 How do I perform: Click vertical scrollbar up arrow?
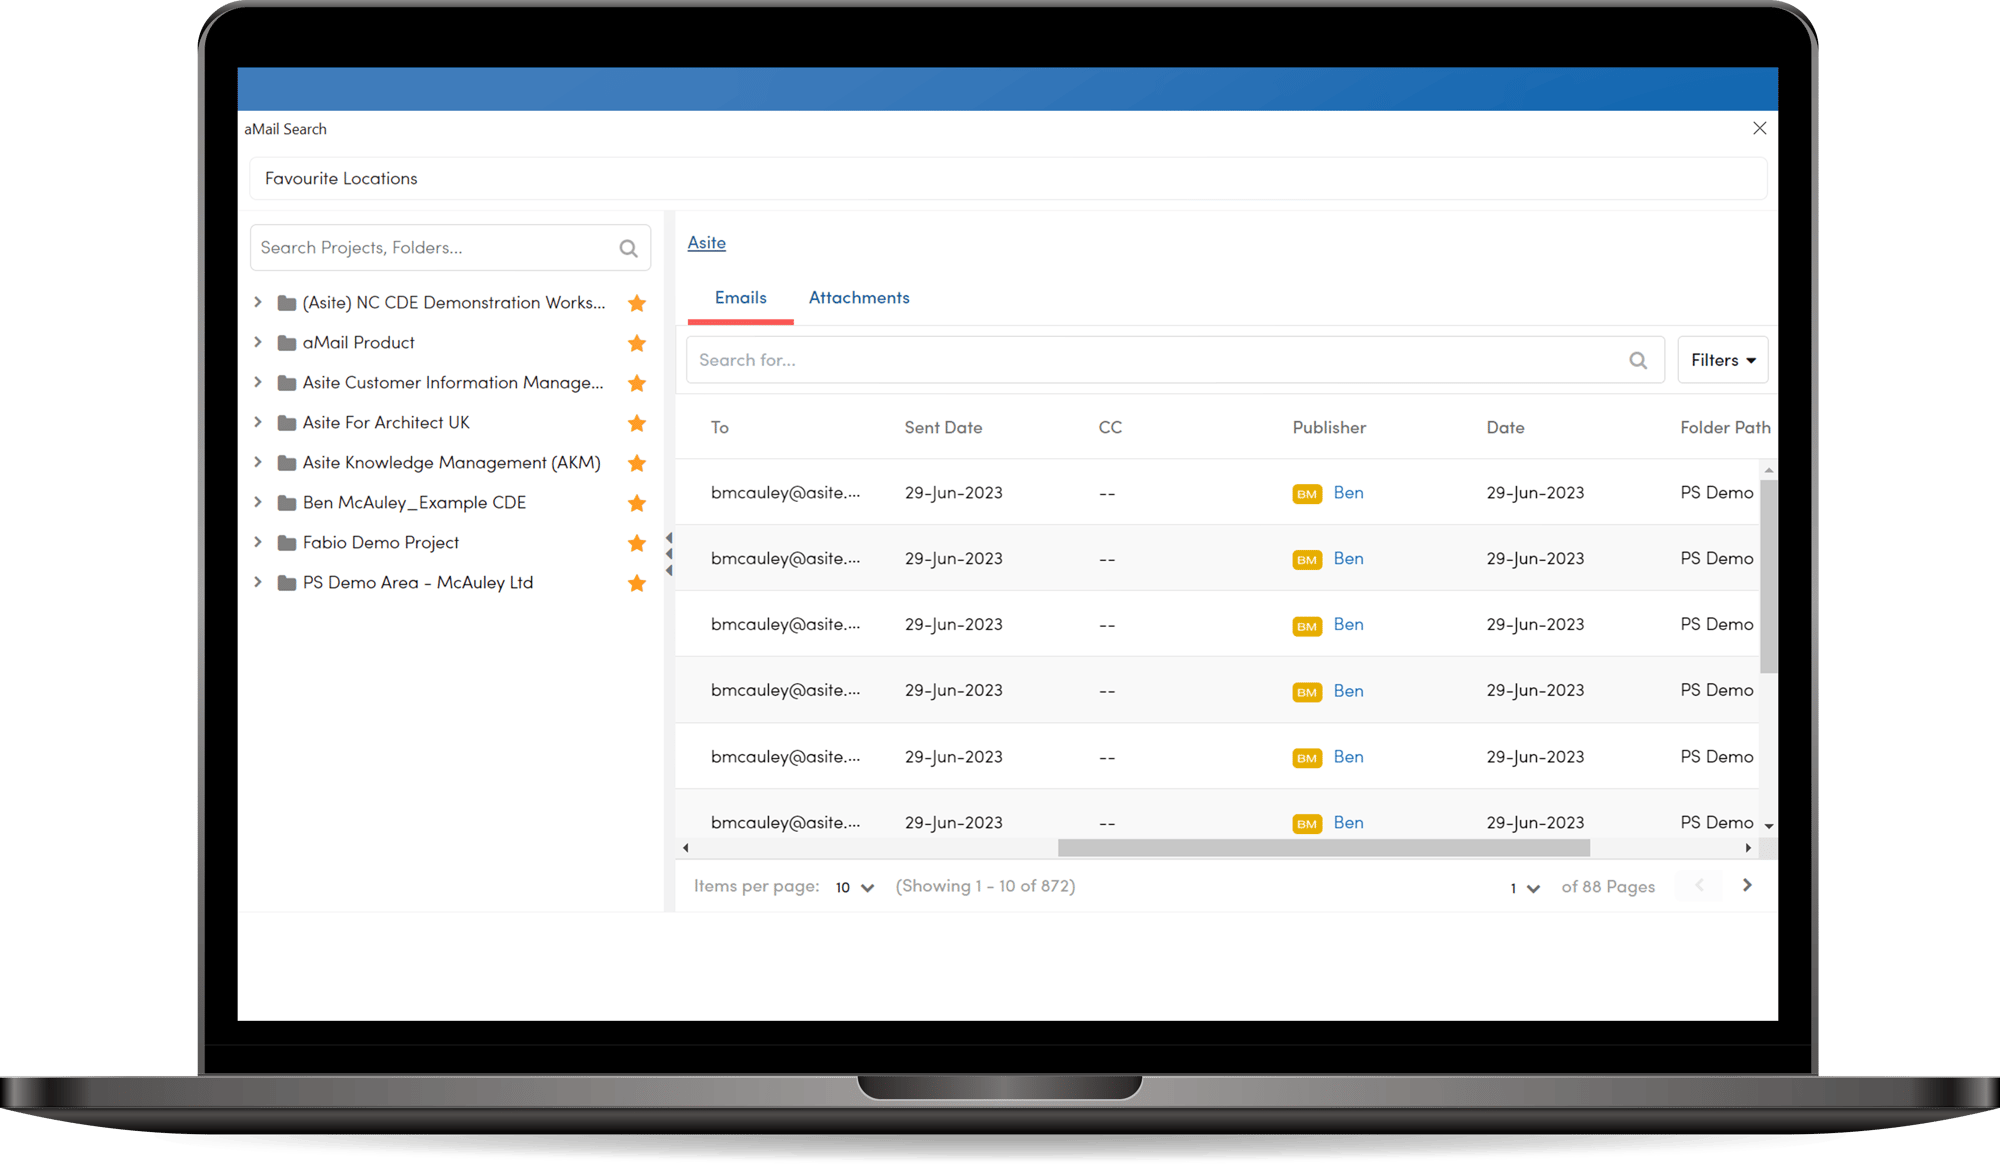point(1769,470)
